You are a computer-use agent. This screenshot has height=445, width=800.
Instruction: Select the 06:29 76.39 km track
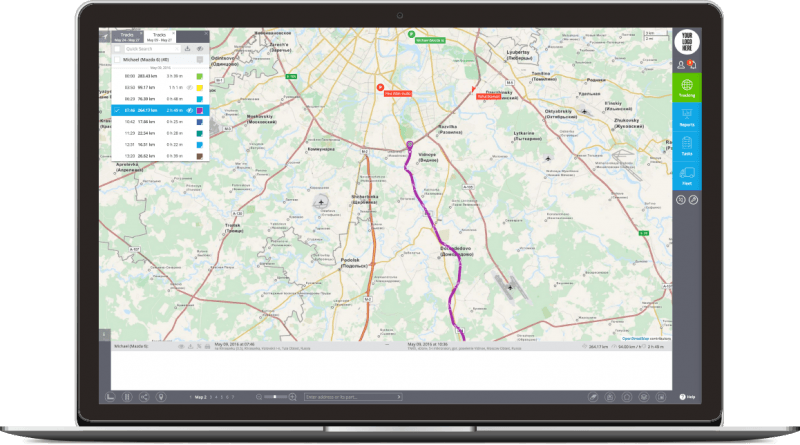click(x=160, y=99)
